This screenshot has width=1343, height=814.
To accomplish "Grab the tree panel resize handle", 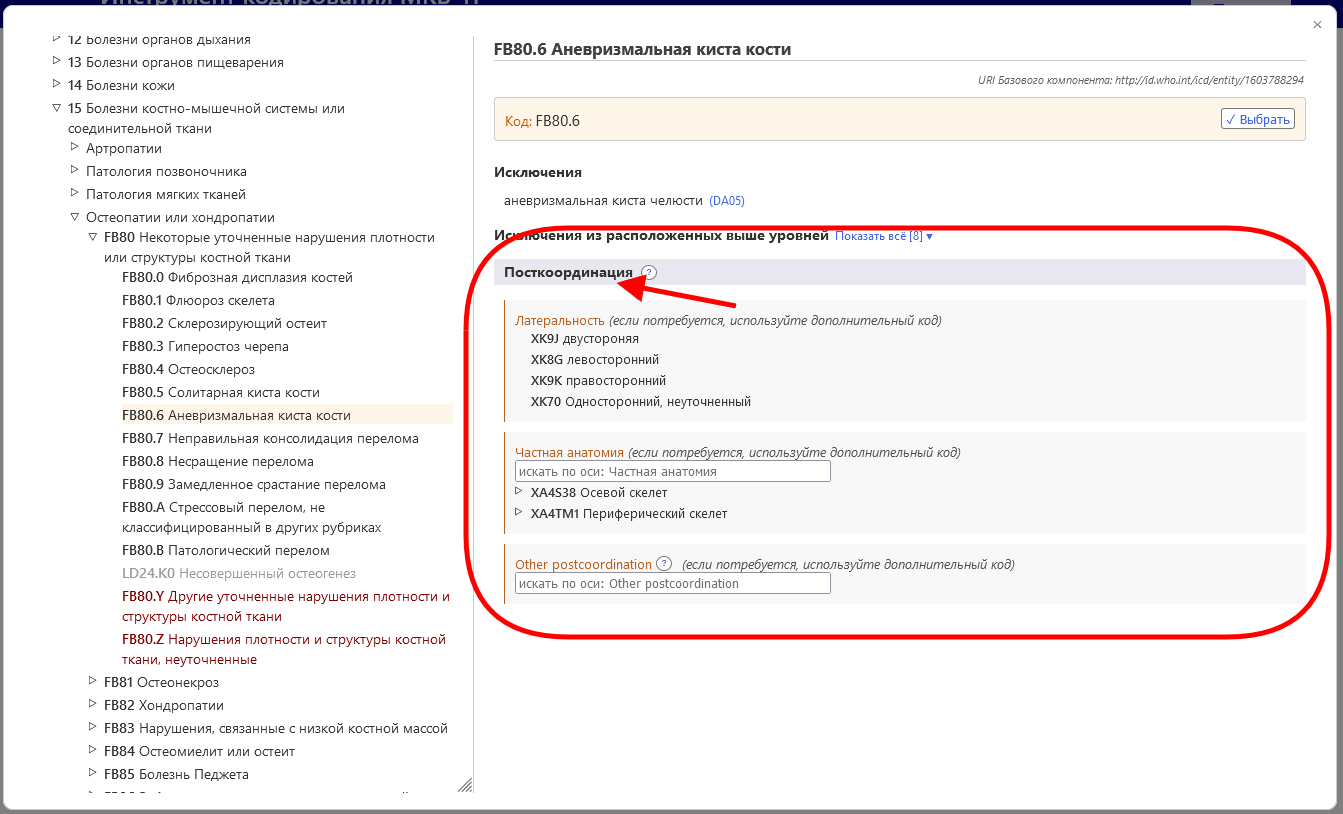I will point(465,785).
